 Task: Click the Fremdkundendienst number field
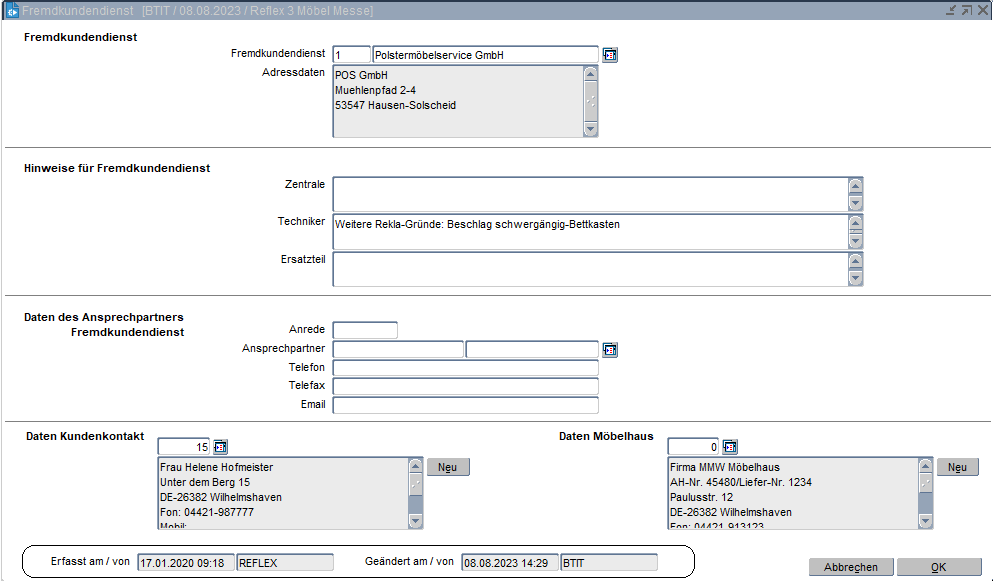[351, 55]
